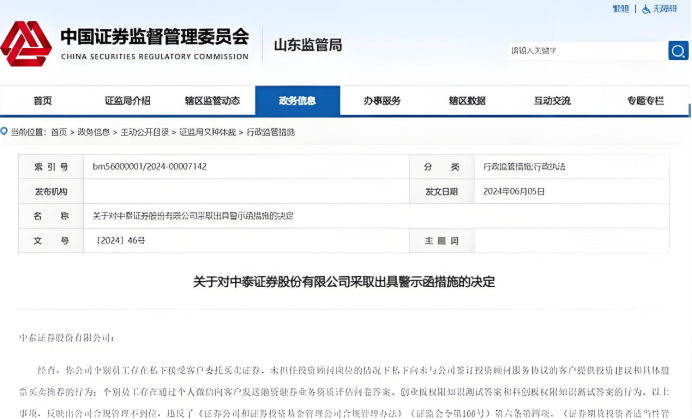Go to 行政监管措施 in the breadcrumb
The image size is (692, 419).
coord(271,132)
